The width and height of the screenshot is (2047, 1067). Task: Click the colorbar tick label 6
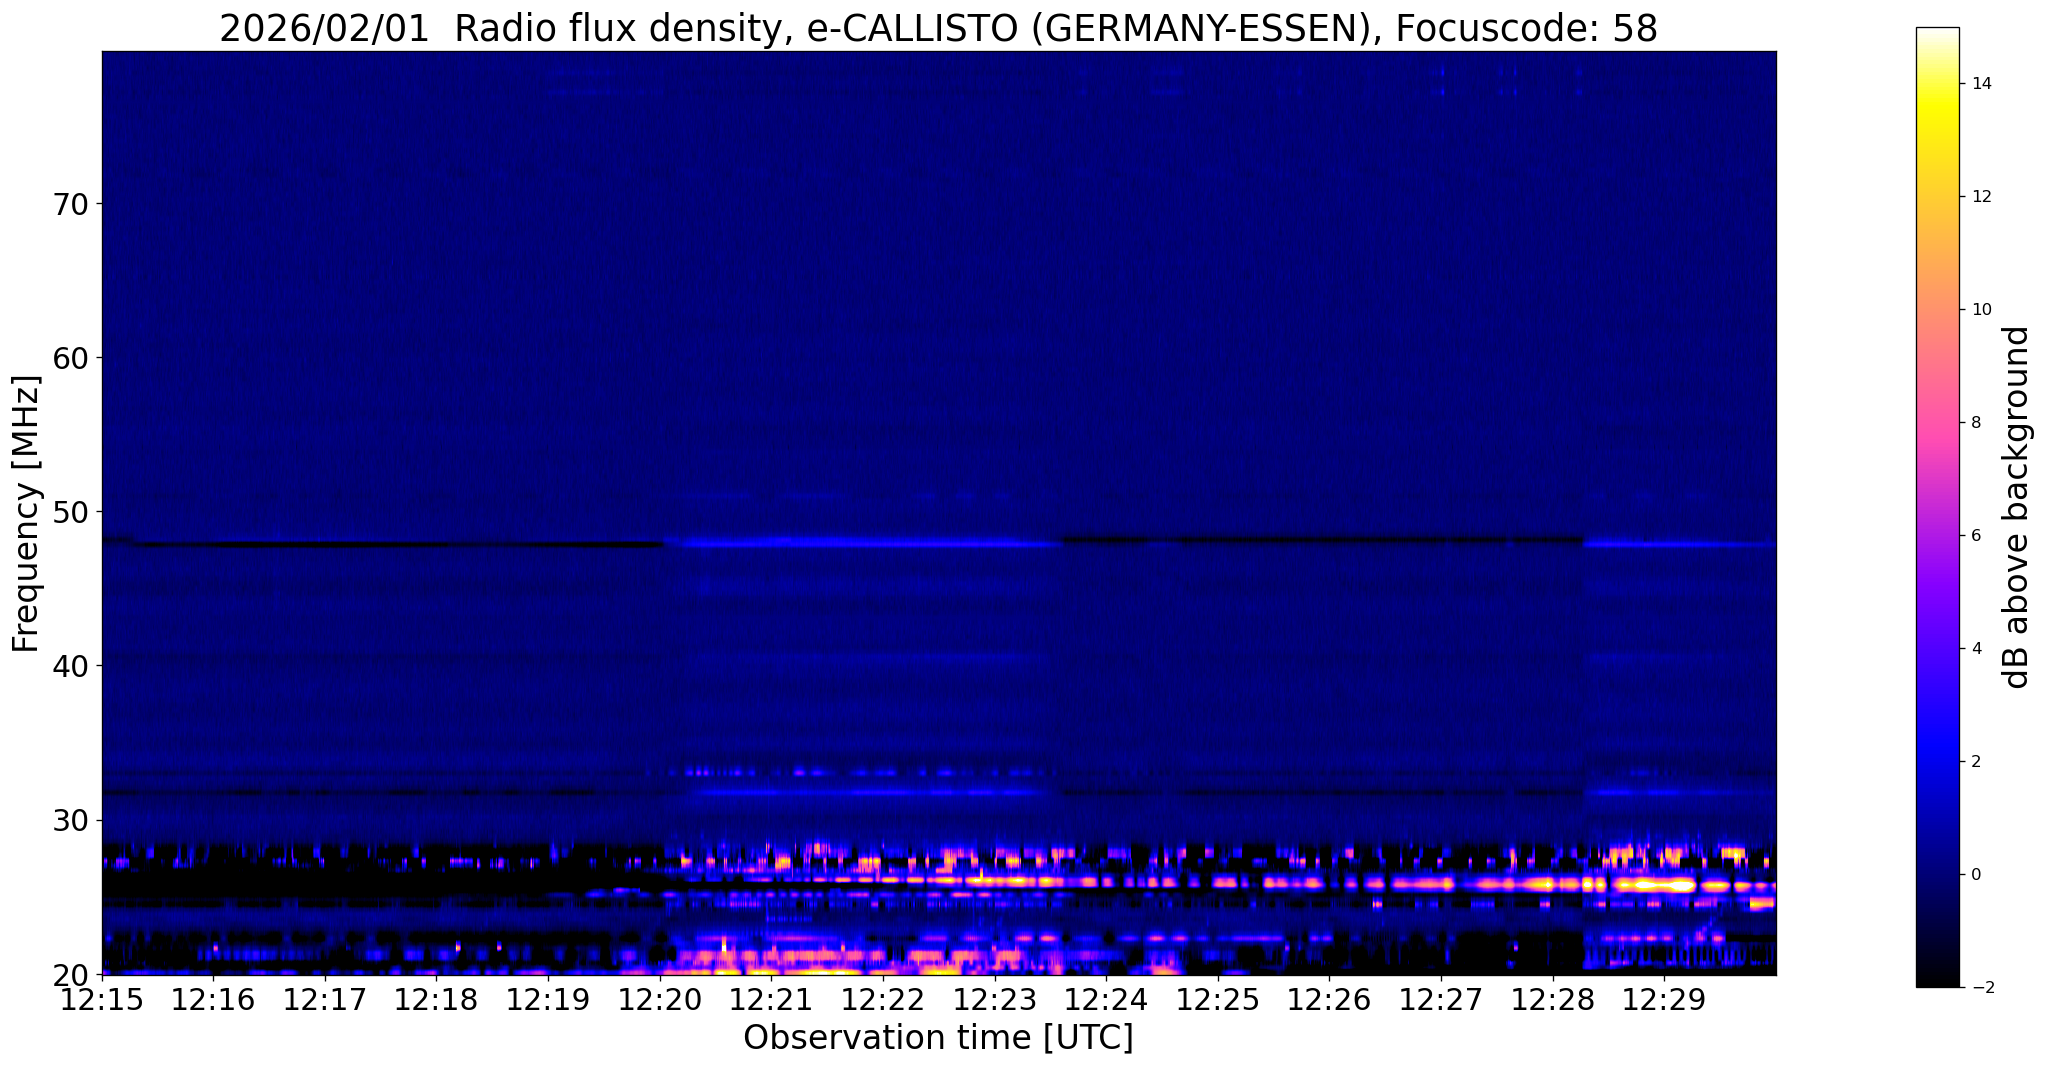click(1975, 536)
